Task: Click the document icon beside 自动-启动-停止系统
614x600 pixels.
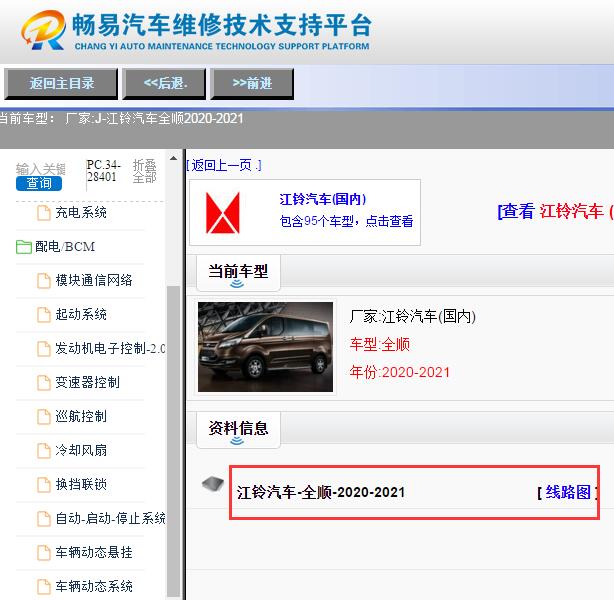Action: (x=43, y=519)
